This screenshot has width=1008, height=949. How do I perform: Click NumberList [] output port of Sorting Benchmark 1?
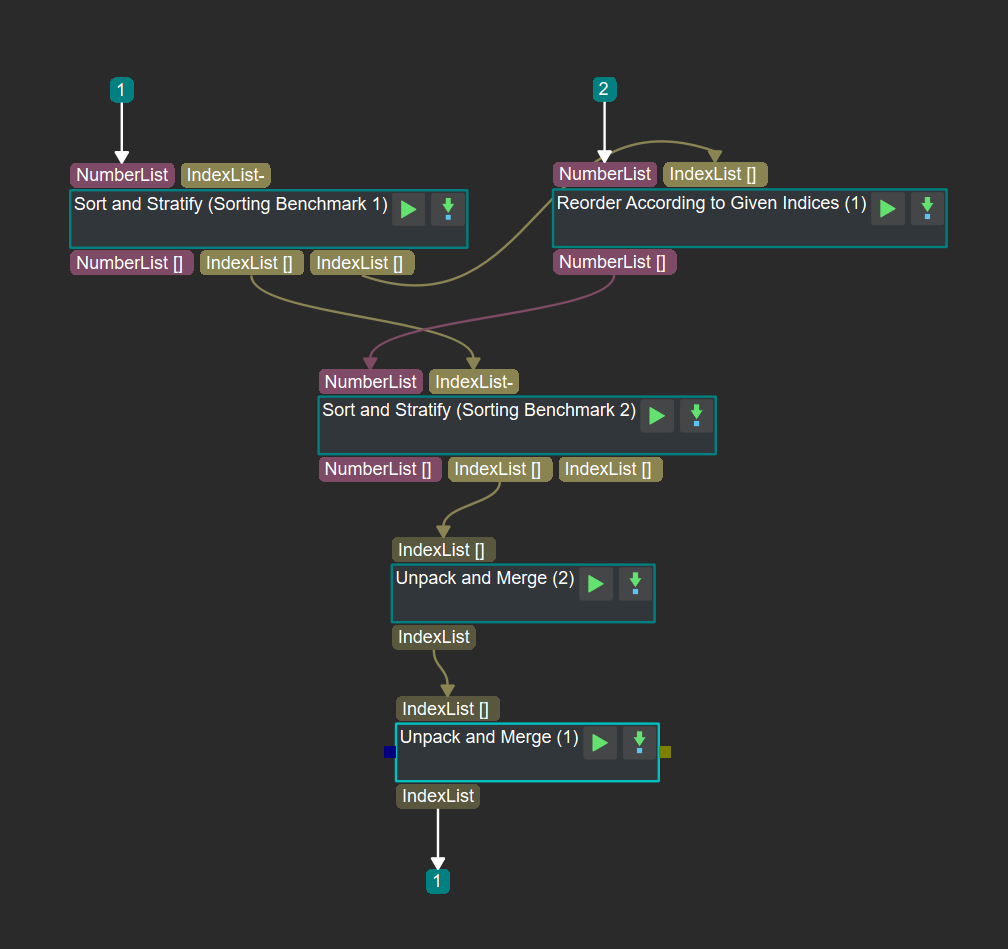(x=131, y=263)
